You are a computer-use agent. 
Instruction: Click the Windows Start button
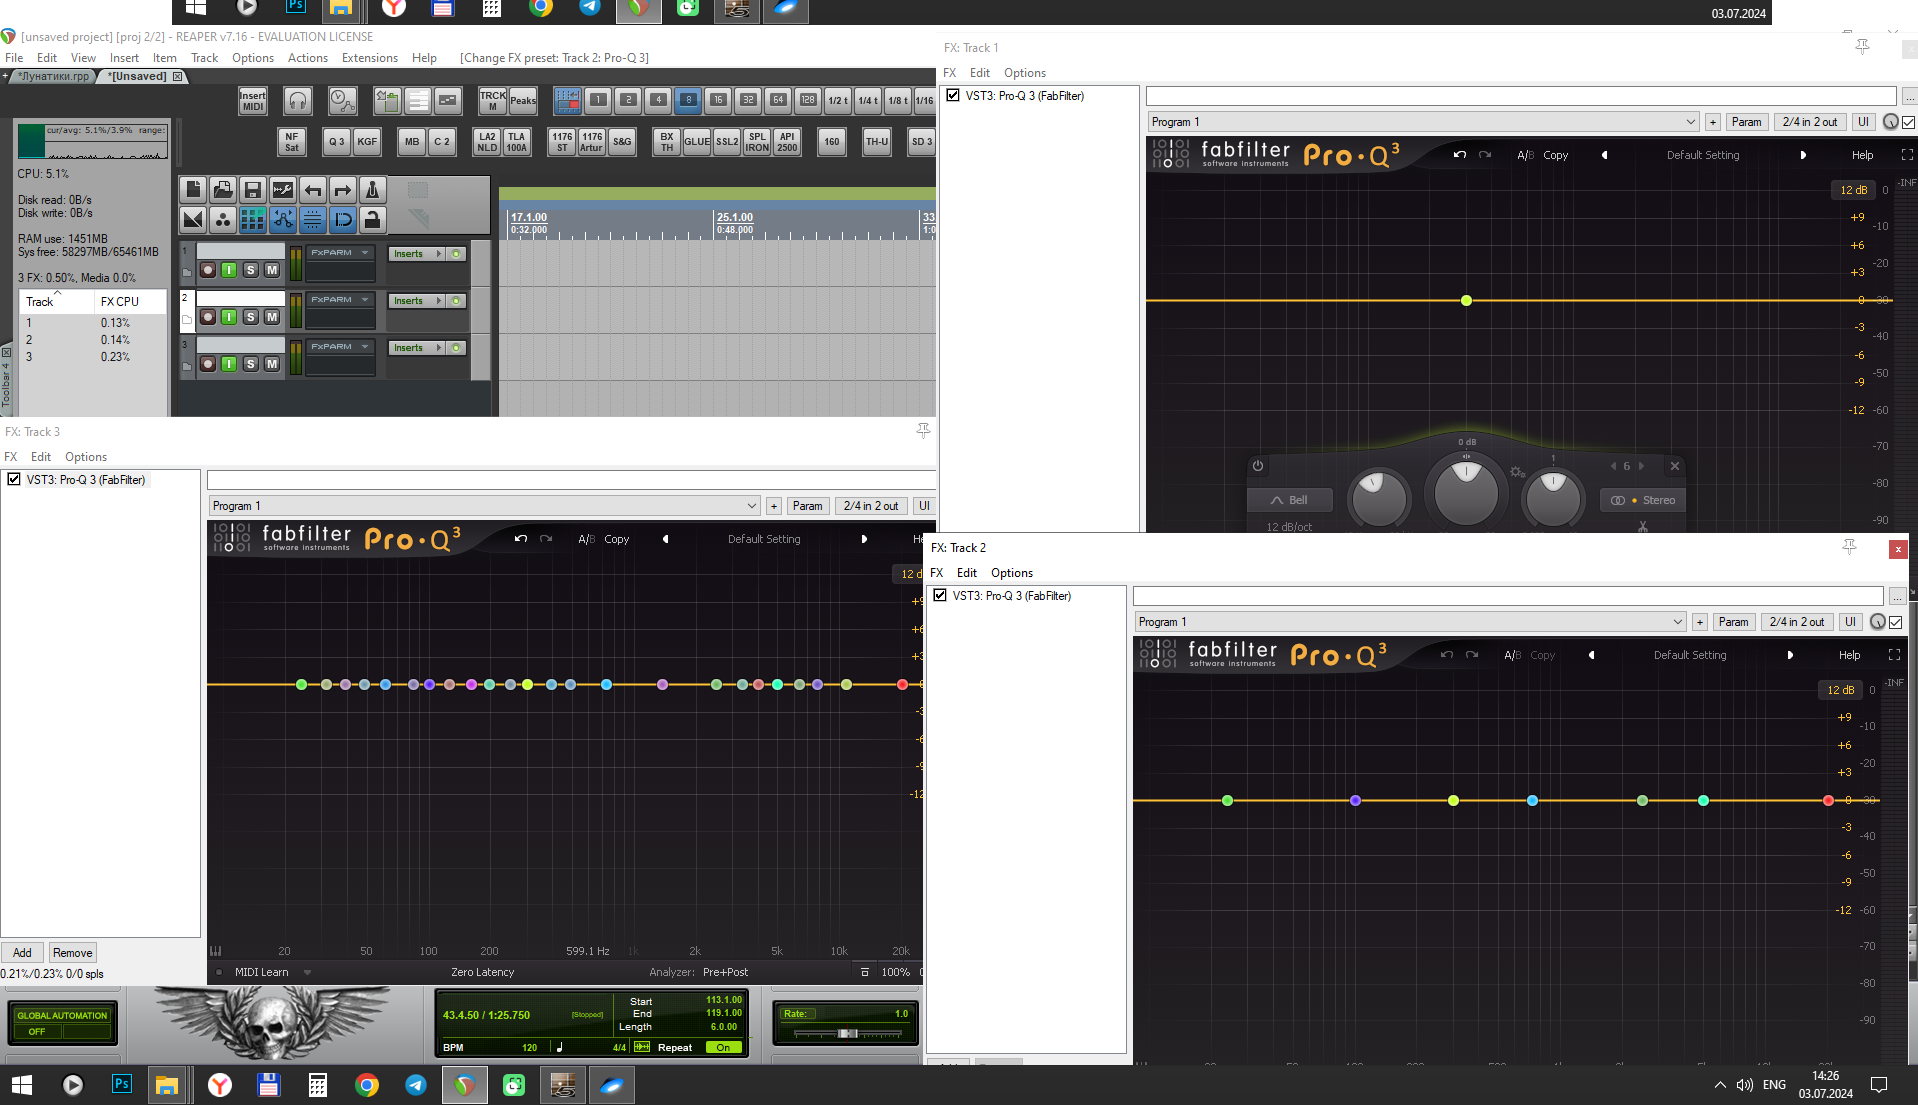pos(22,1085)
